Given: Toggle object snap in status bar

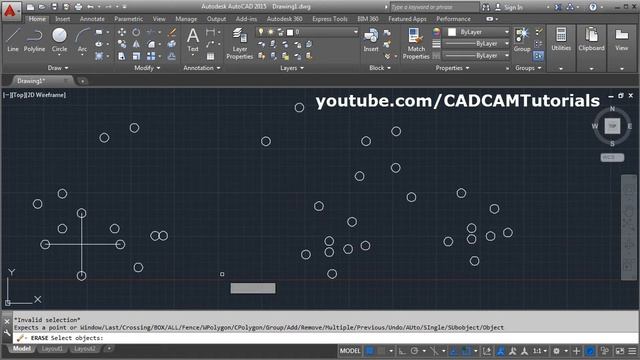Looking at the screenshot, I should click(x=466, y=351).
